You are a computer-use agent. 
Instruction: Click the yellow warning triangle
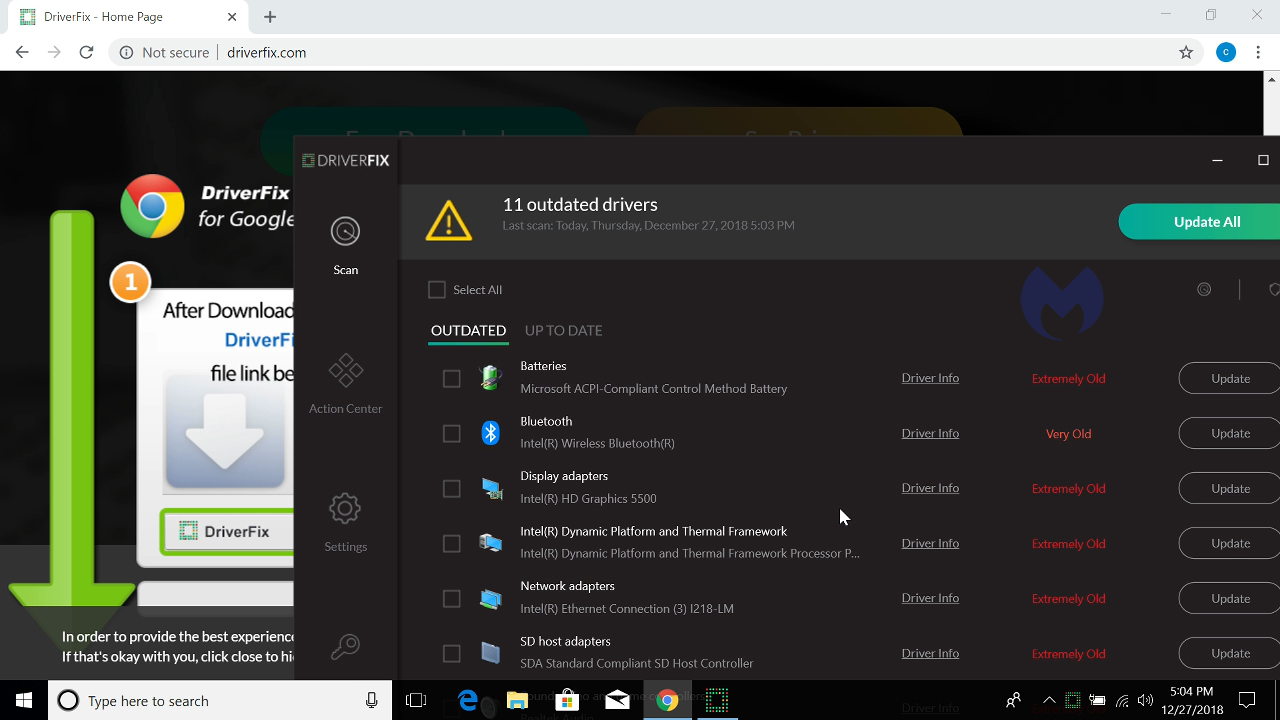[448, 220]
